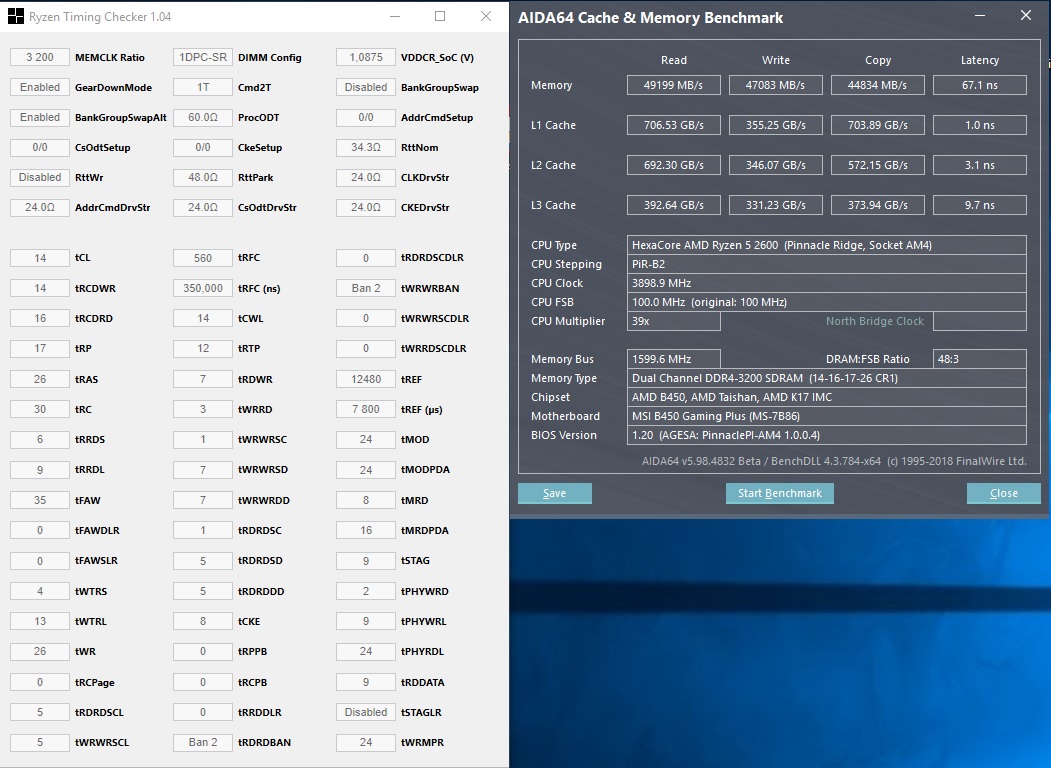This screenshot has width=1051, height=768.
Task: Select the tFAW value 35
Action: (x=40, y=500)
